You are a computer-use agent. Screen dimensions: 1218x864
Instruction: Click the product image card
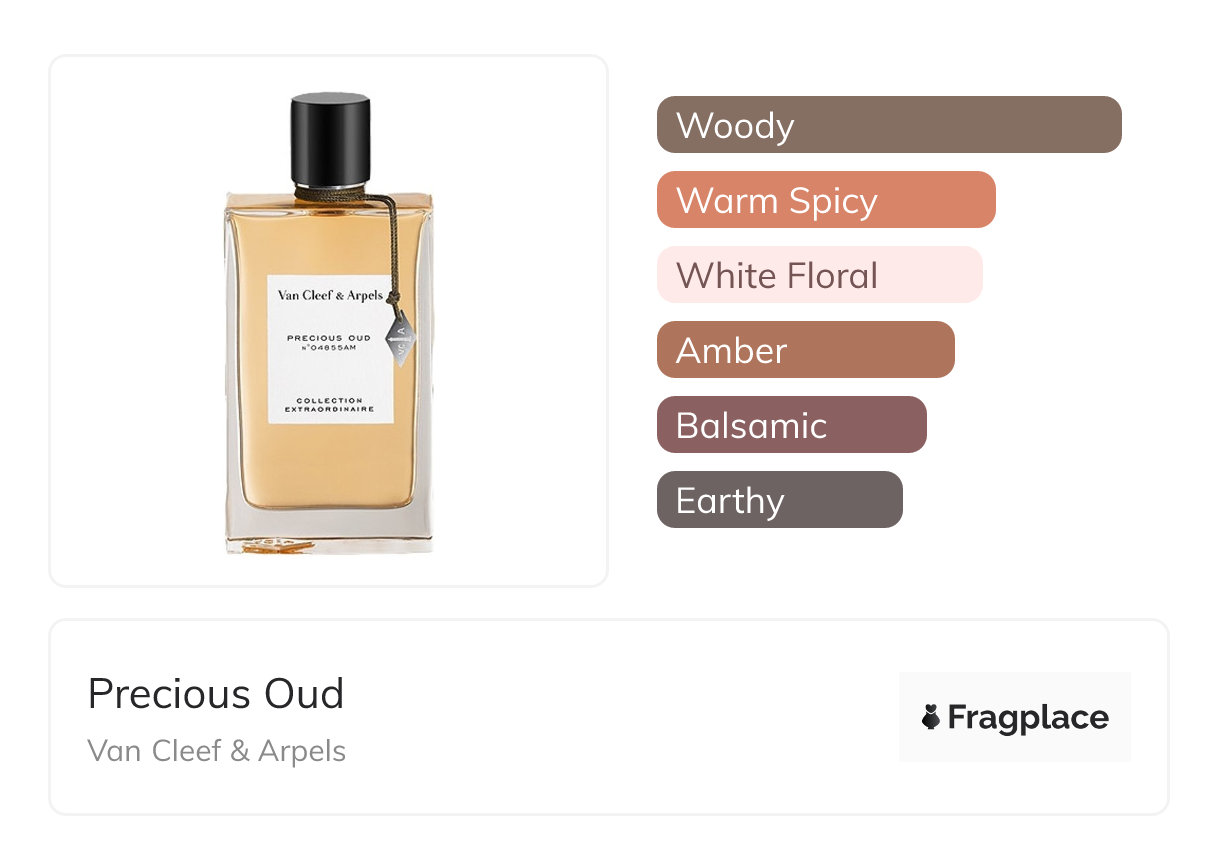click(x=329, y=321)
